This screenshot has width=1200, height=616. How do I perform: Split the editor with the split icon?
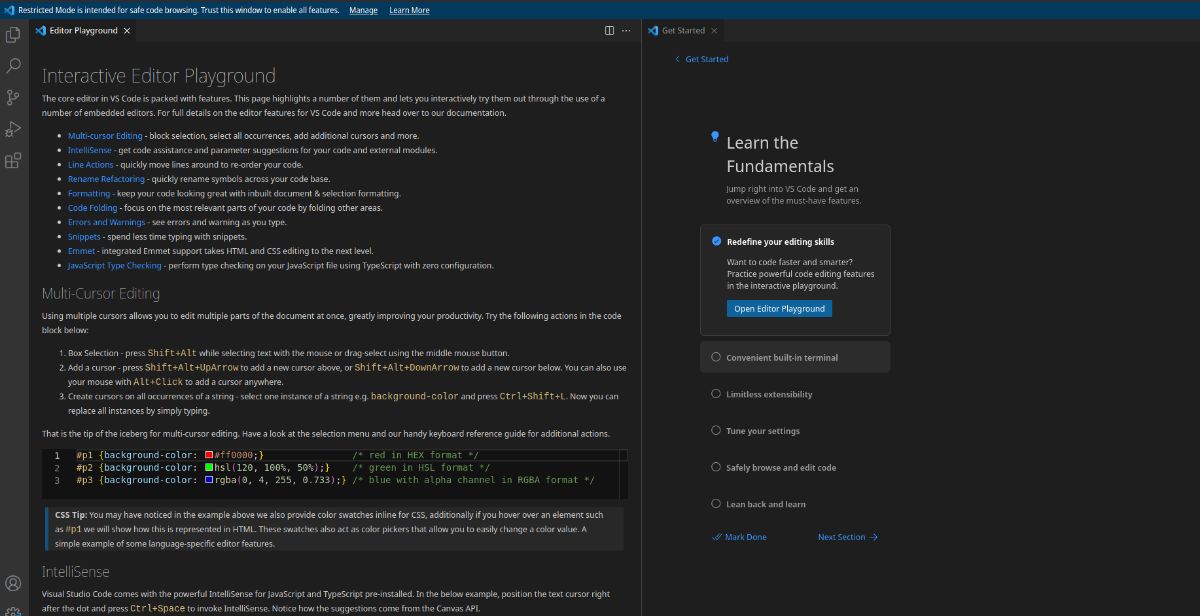pos(609,30)
